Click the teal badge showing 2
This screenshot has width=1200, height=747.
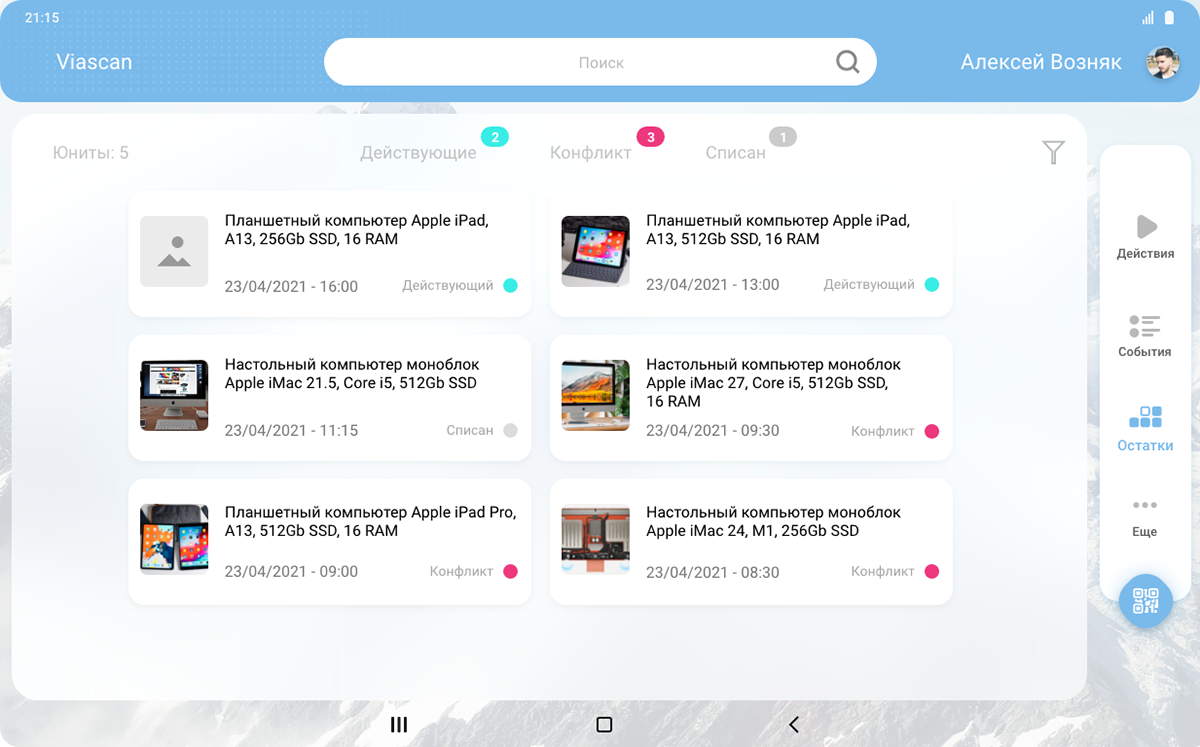click(x=495, y=137)
